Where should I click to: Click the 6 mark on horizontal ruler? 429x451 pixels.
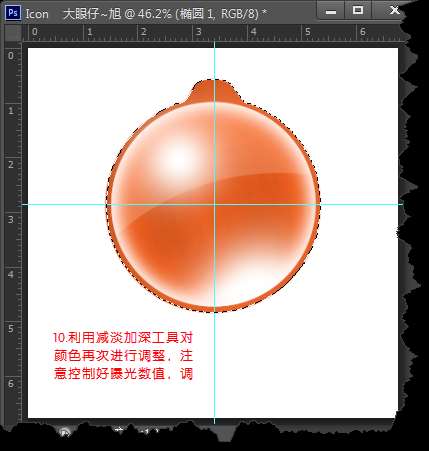tap(362, 32)
